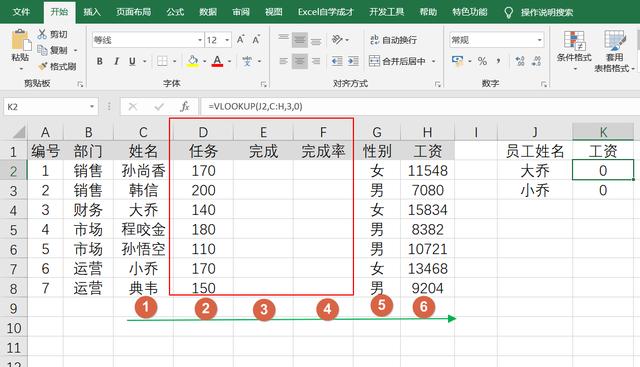Switch to the 页面布局 tab
The width and height of the screenshot is (640, 367).
(133, 12)
